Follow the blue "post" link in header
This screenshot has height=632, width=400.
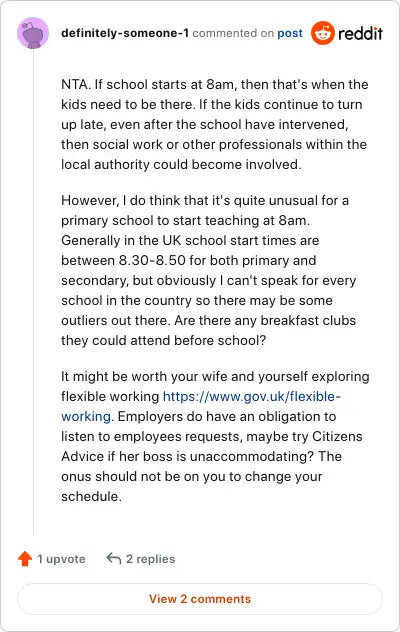click(290, 33)
